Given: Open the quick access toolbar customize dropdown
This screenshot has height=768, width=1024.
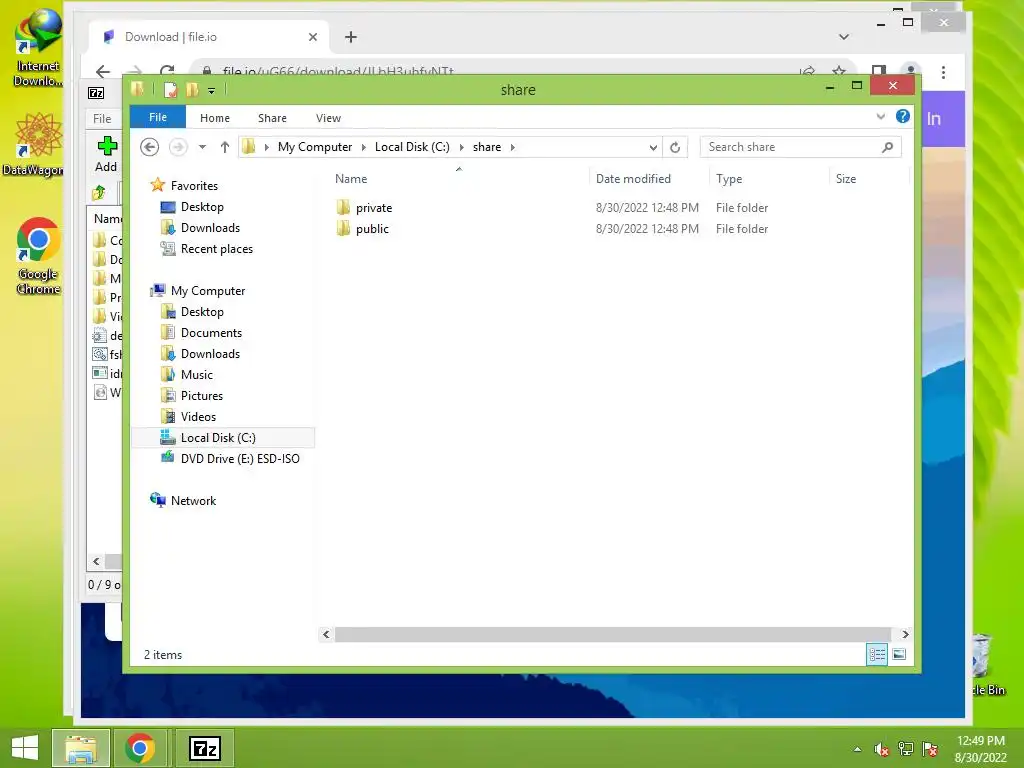Looking at the screenshot, I should [212, 90].
